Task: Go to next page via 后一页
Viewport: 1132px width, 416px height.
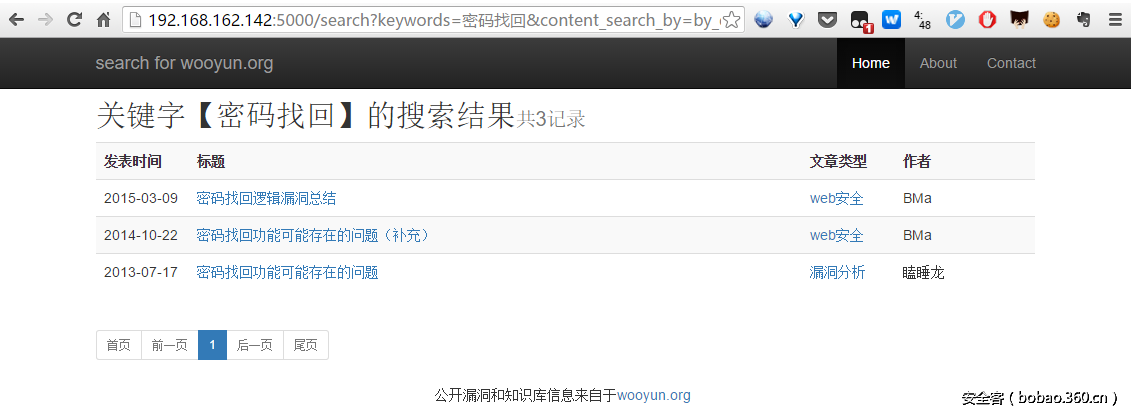Action: (x=255, y=345)
